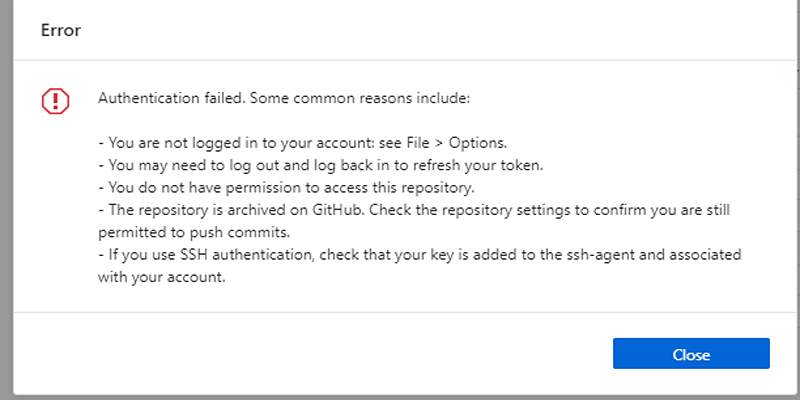Screen dimensions: 800x400
Task: Click the "Error" dialog title text
Action: (x=60, y=30)
